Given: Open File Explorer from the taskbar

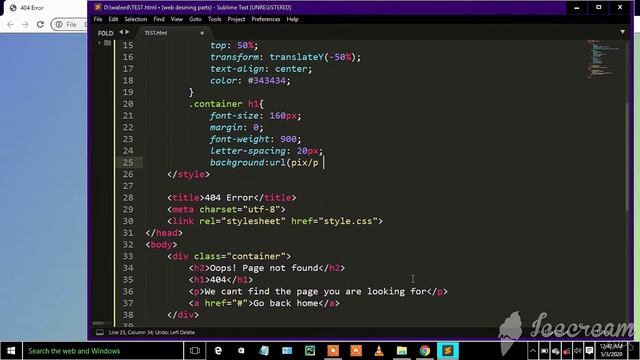Looking at the screenshot, I should [x=402, y=351].
